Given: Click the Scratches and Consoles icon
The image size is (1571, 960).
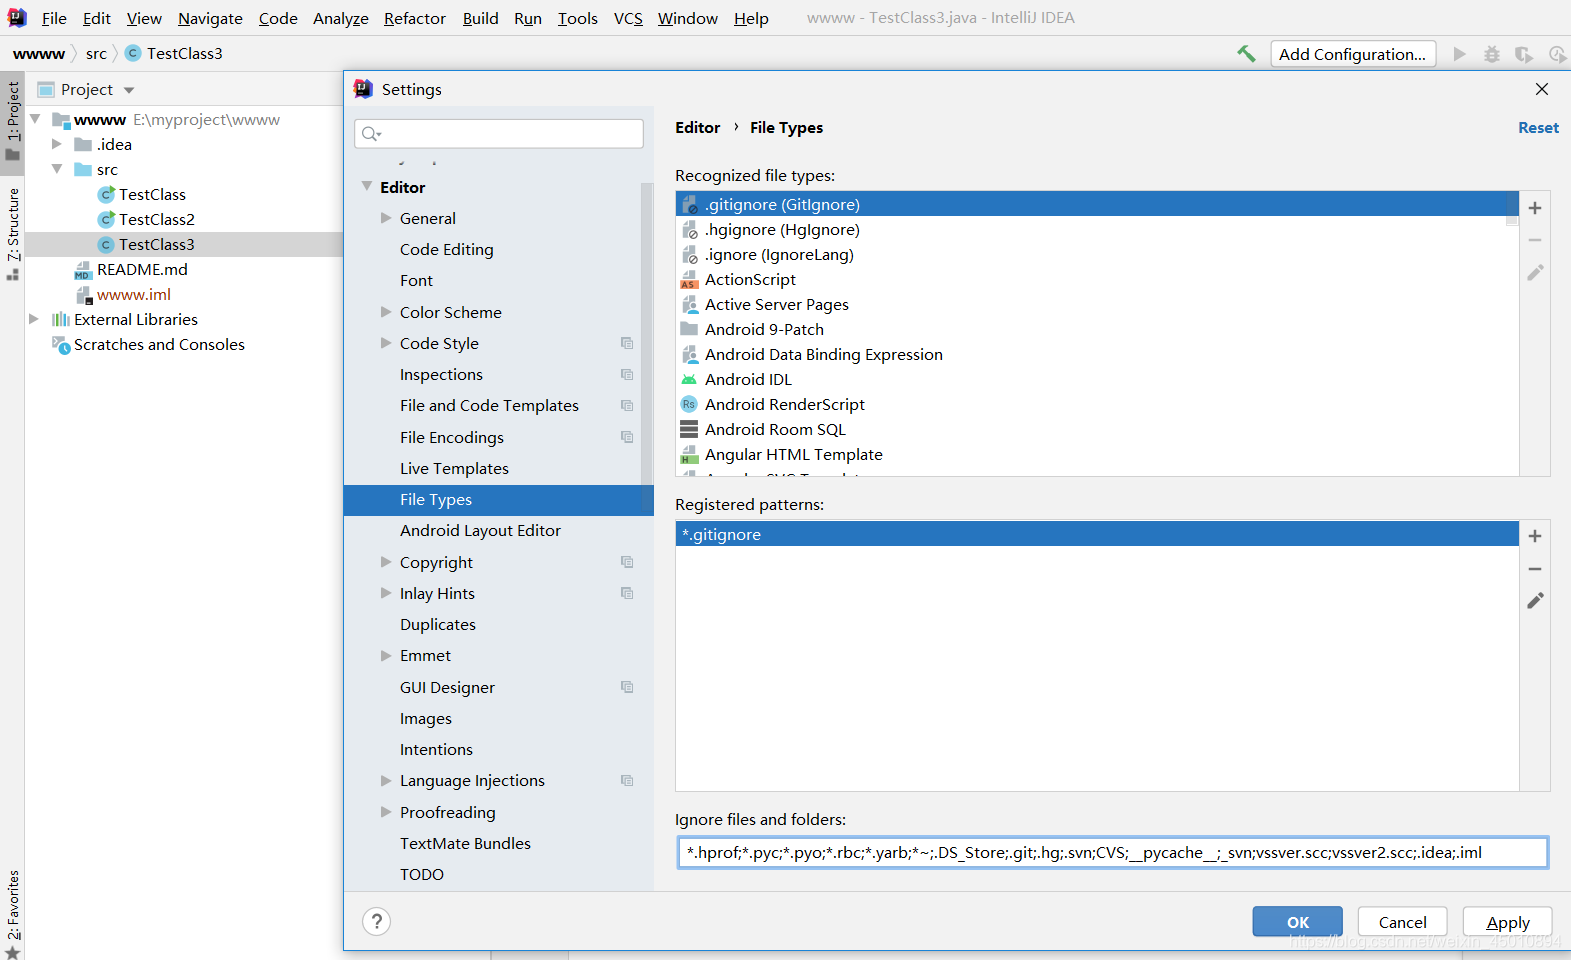Looking at the screenshot, I should (61, 345).
